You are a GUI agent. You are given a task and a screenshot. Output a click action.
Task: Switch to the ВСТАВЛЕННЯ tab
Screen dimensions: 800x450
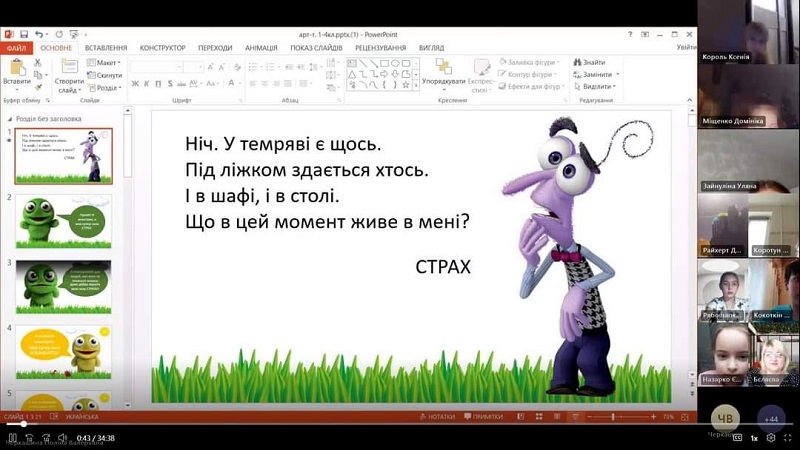pos(106,48)
